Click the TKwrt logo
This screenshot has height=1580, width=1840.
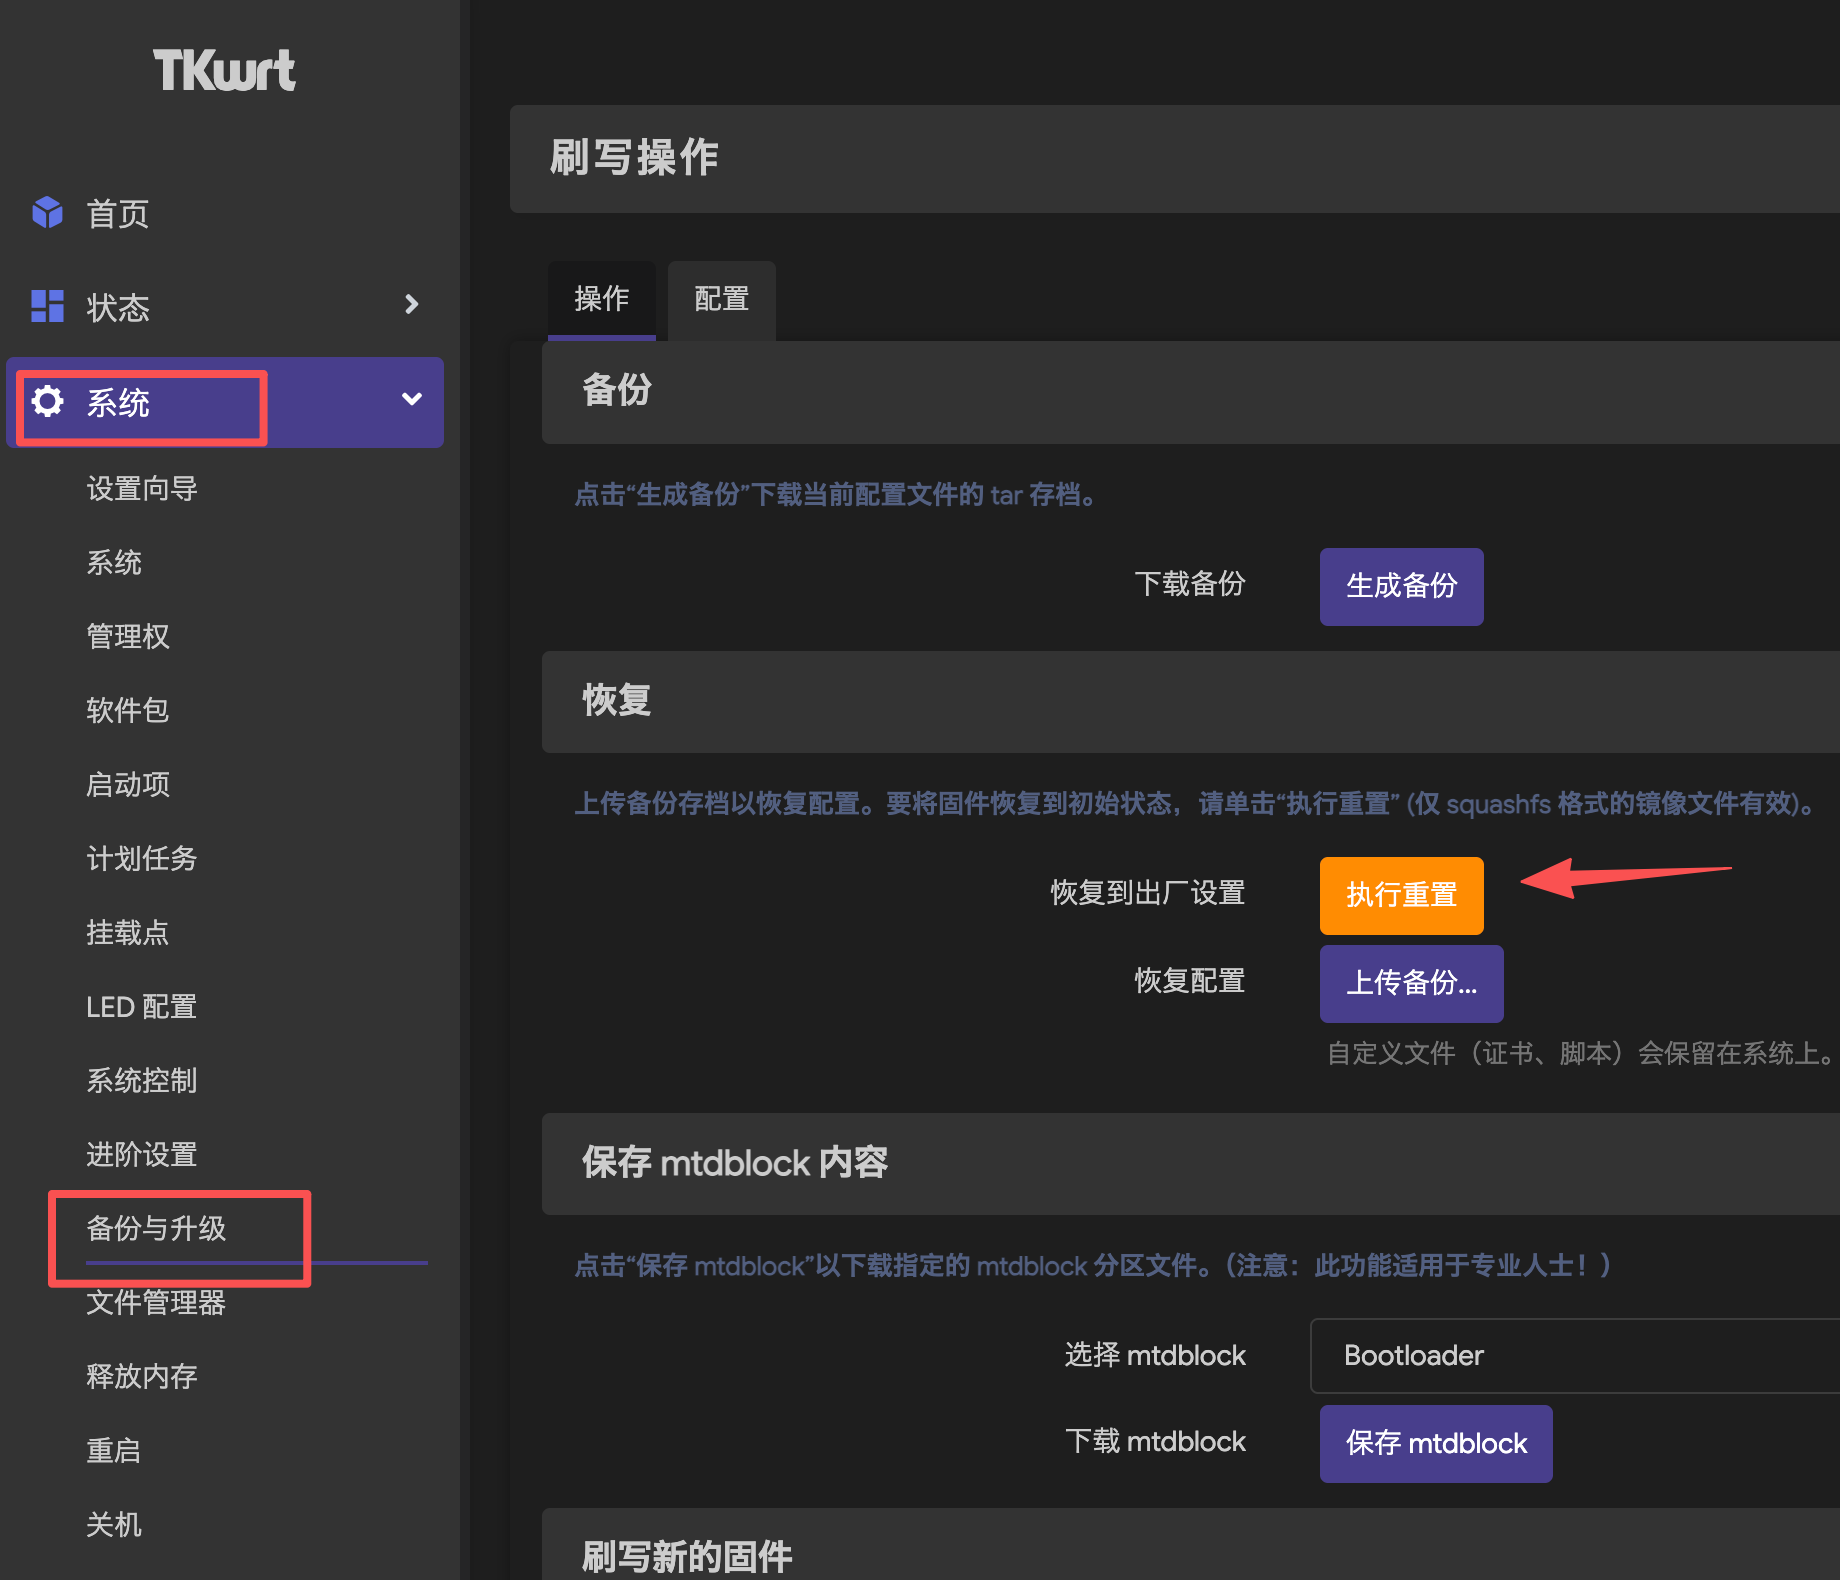coord(224,70)
